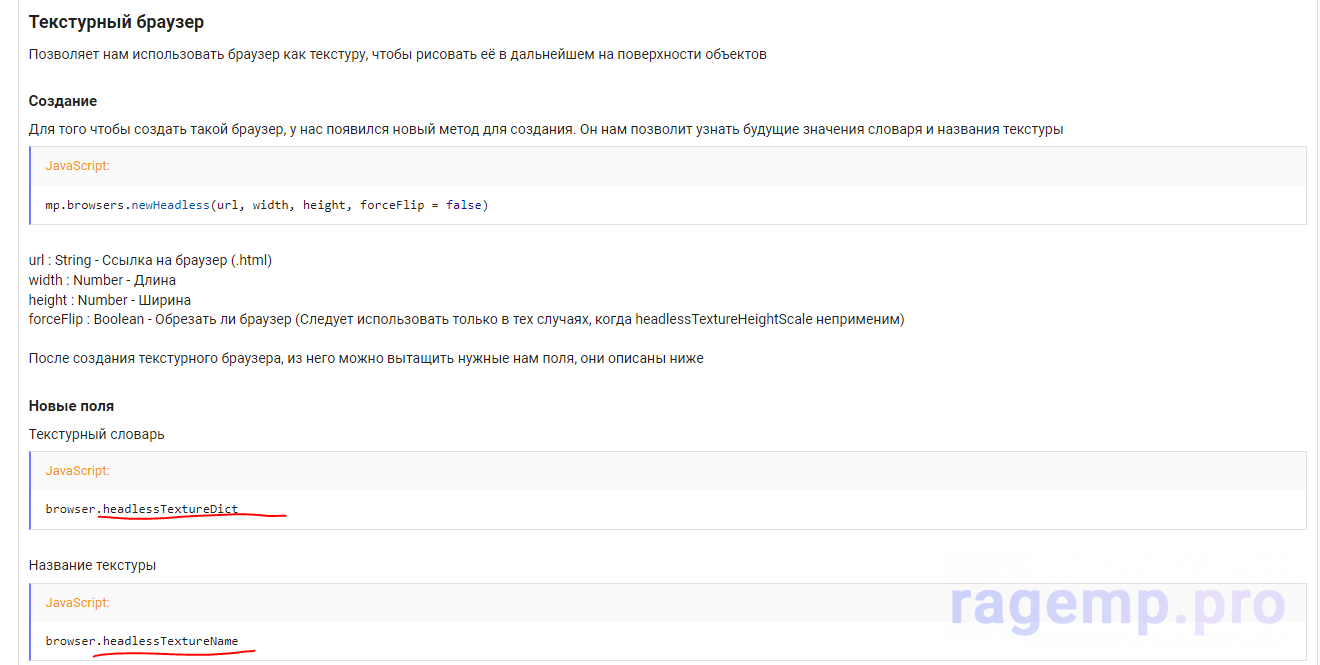Screen dimensions: 1320x665
Task: Click the JavaScript label above the headlessTextureDict code
Action: (x=77, y=471)
